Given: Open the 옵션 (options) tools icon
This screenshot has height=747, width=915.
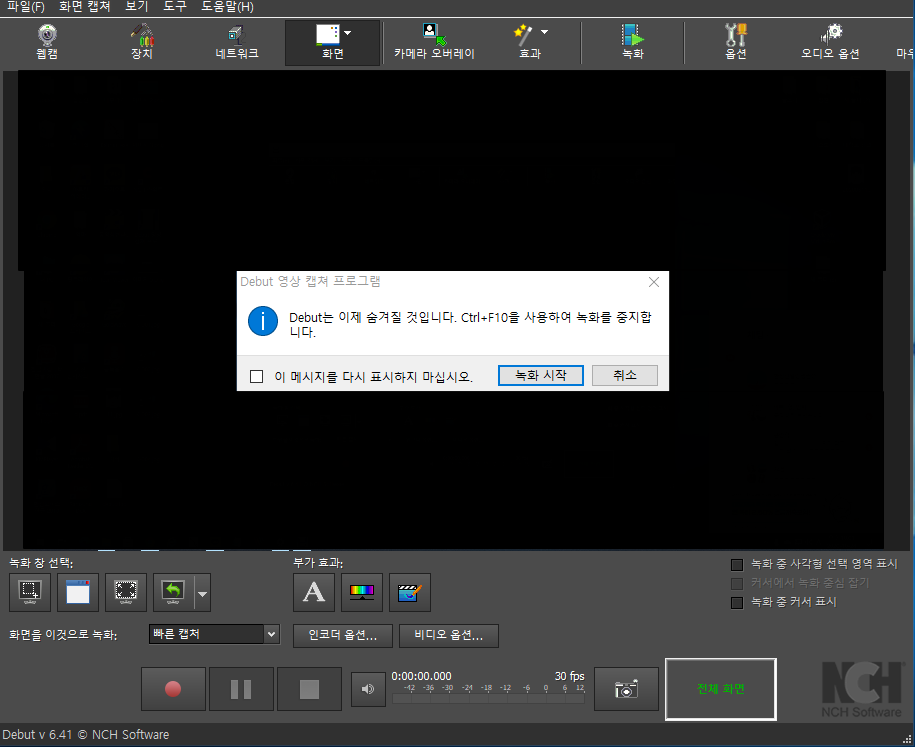Looking at the screenshot, I should (x=735, y=42).
